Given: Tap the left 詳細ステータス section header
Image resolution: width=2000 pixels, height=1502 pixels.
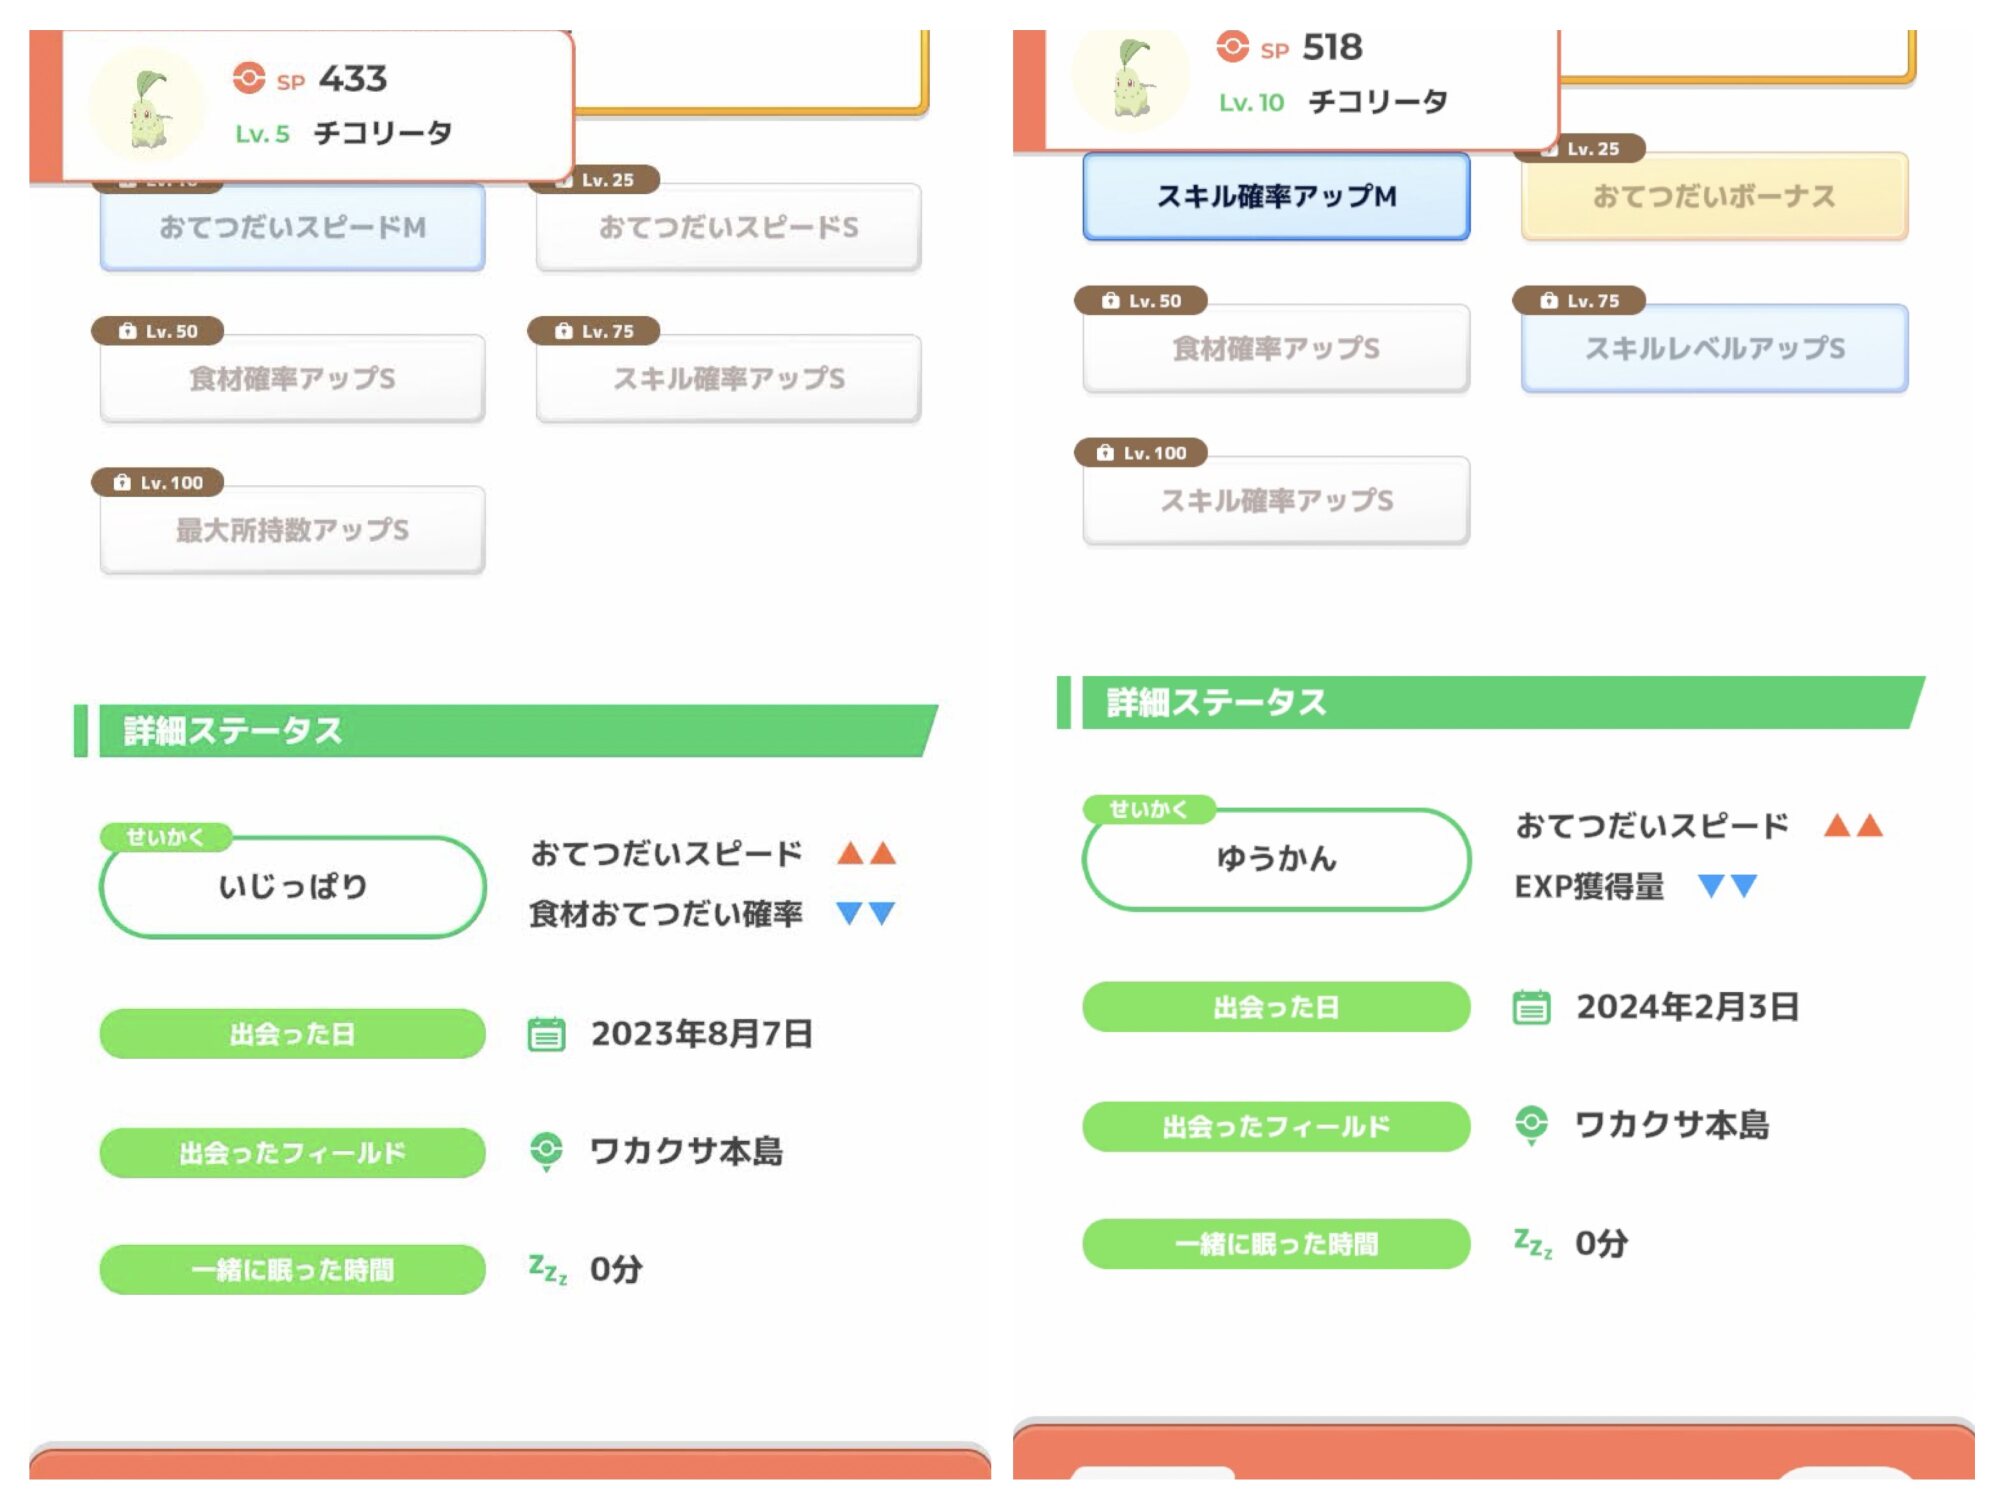Looking at the screenshot, I should pos(505,731).
